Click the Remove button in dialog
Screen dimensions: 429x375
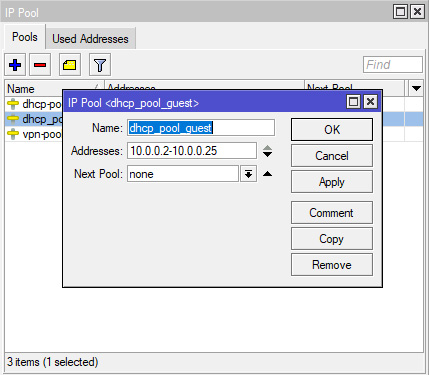(x=332, y=265)
